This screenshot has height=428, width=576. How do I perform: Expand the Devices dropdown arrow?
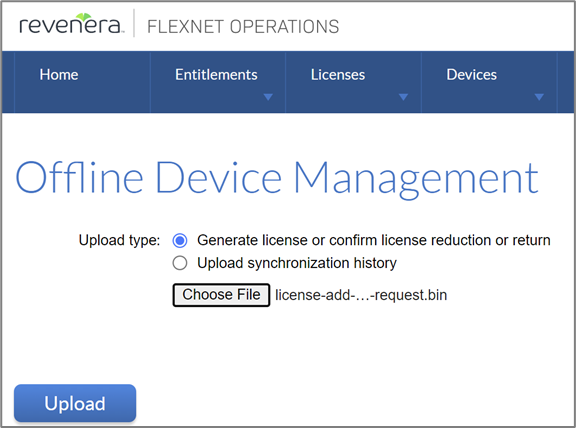[539, 97]
